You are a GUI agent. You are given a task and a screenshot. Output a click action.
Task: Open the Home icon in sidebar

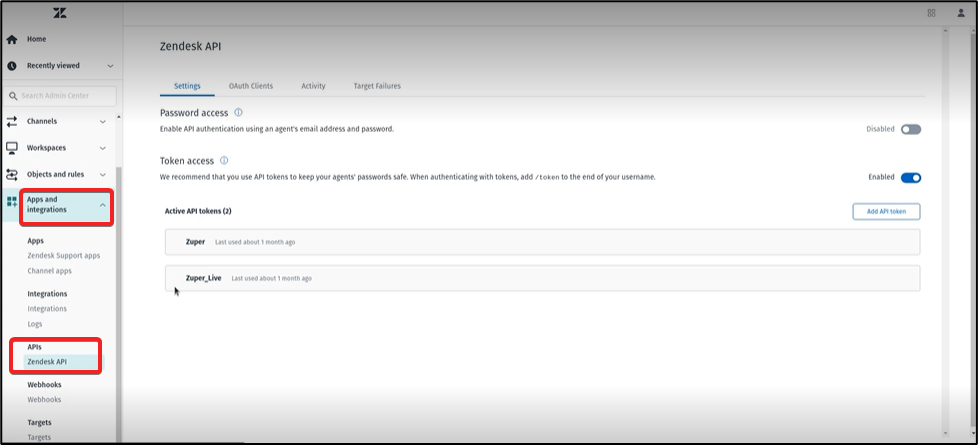coord(11,39)
